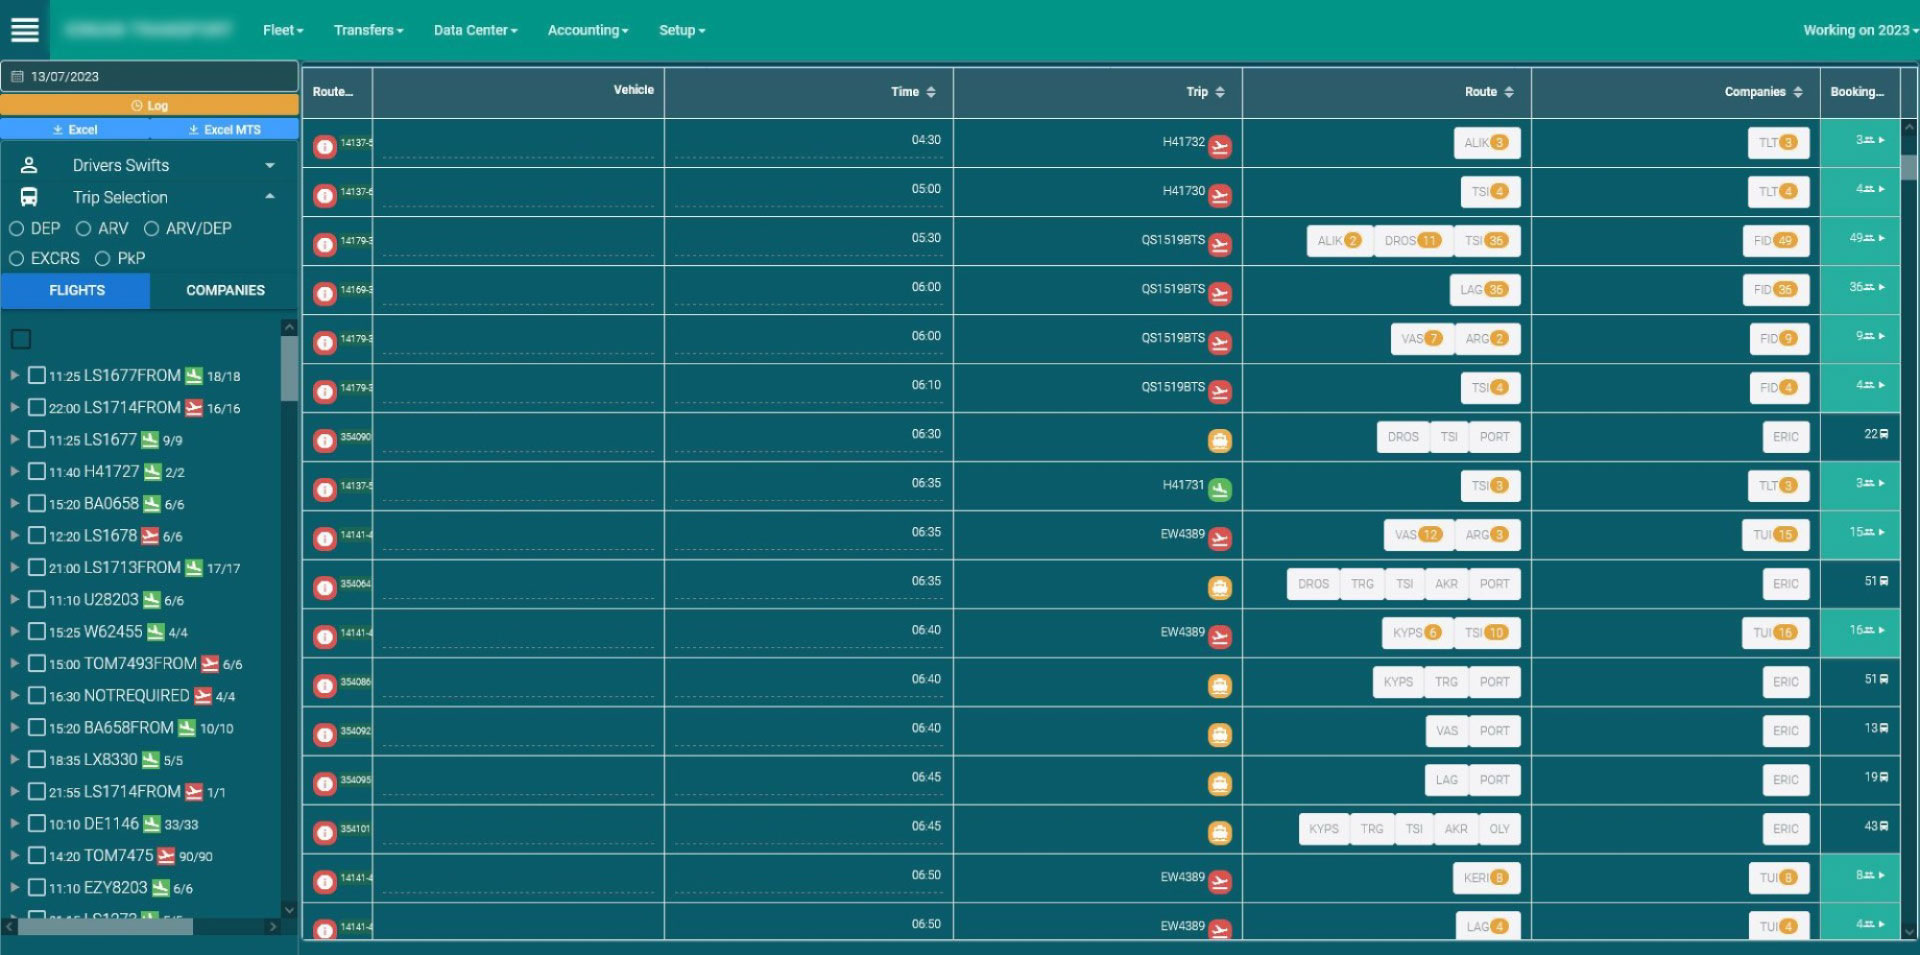Click yellow bus icon in 06:35 row 354064
The width and height of the screenshot is (1920, 955).
pos(1219,588)
